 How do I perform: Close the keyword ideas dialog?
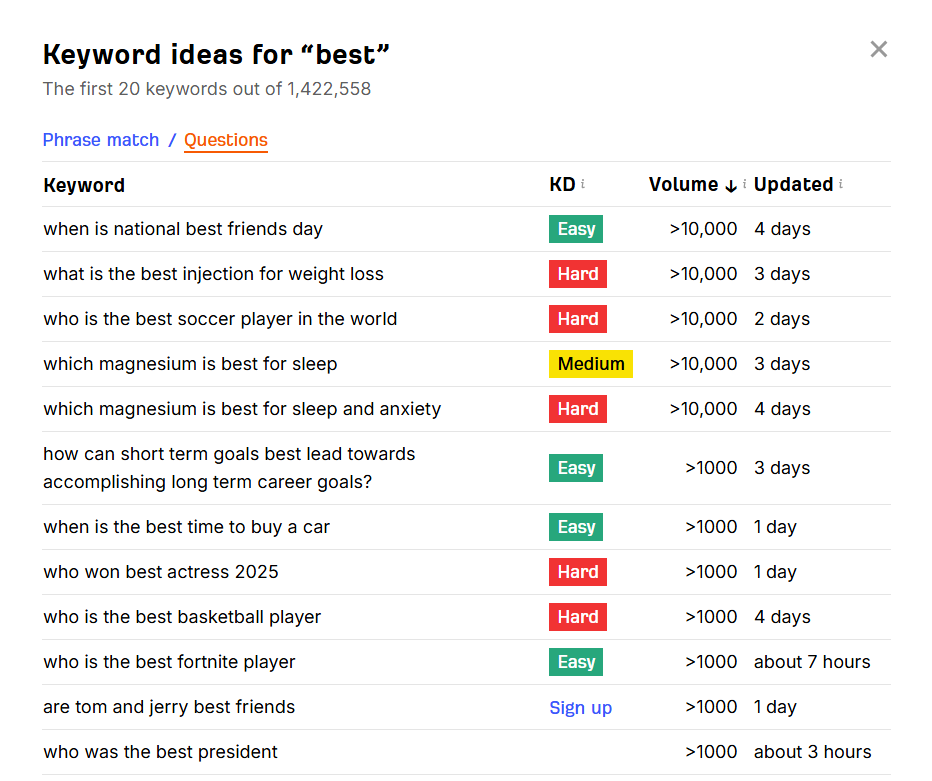tap(878, 48)
